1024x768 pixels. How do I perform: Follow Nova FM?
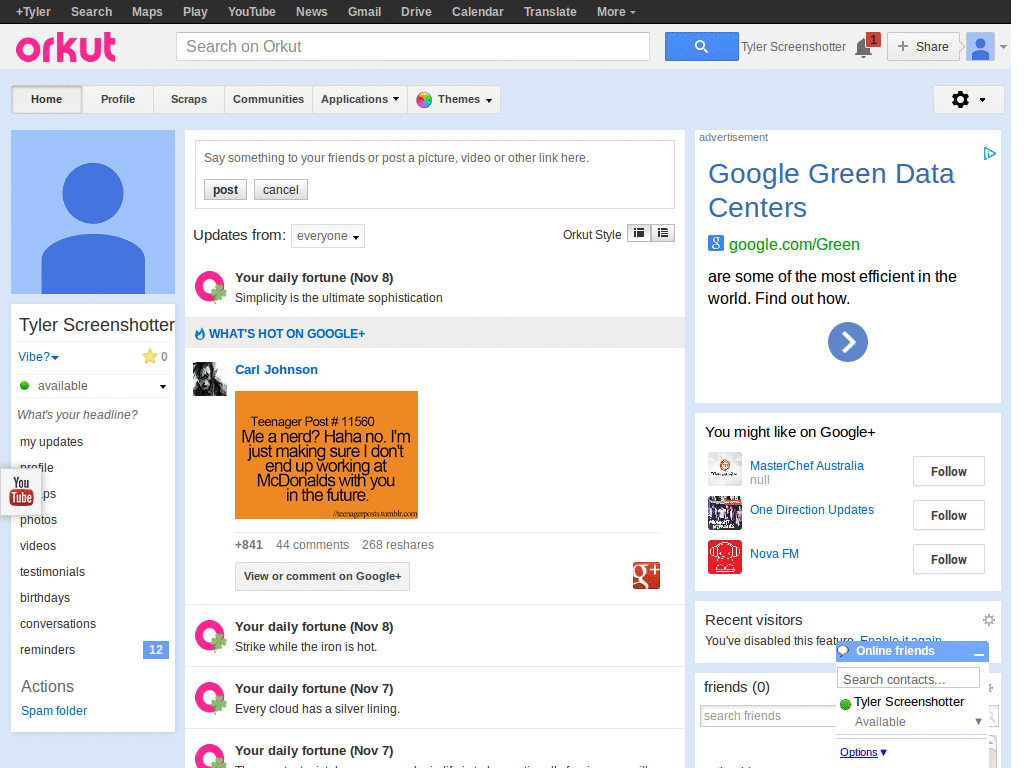click(x=948, y=559)
